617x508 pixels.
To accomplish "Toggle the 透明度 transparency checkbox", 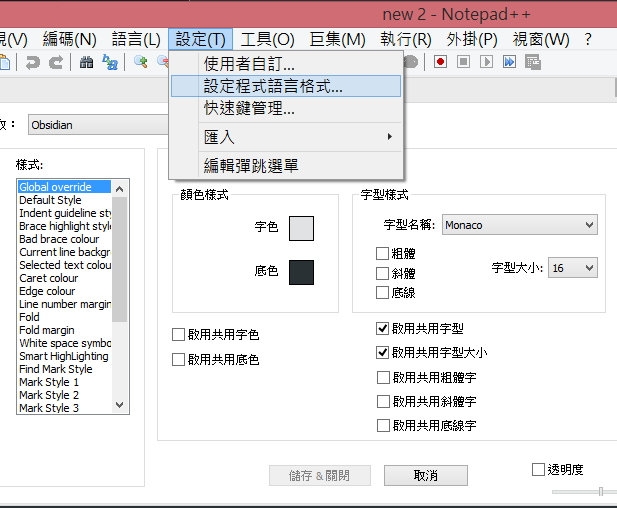I will tap(538, 469).
